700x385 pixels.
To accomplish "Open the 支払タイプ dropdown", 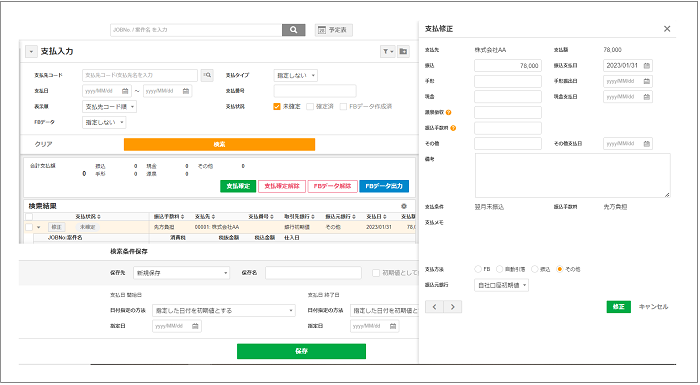I will point(296,75).
